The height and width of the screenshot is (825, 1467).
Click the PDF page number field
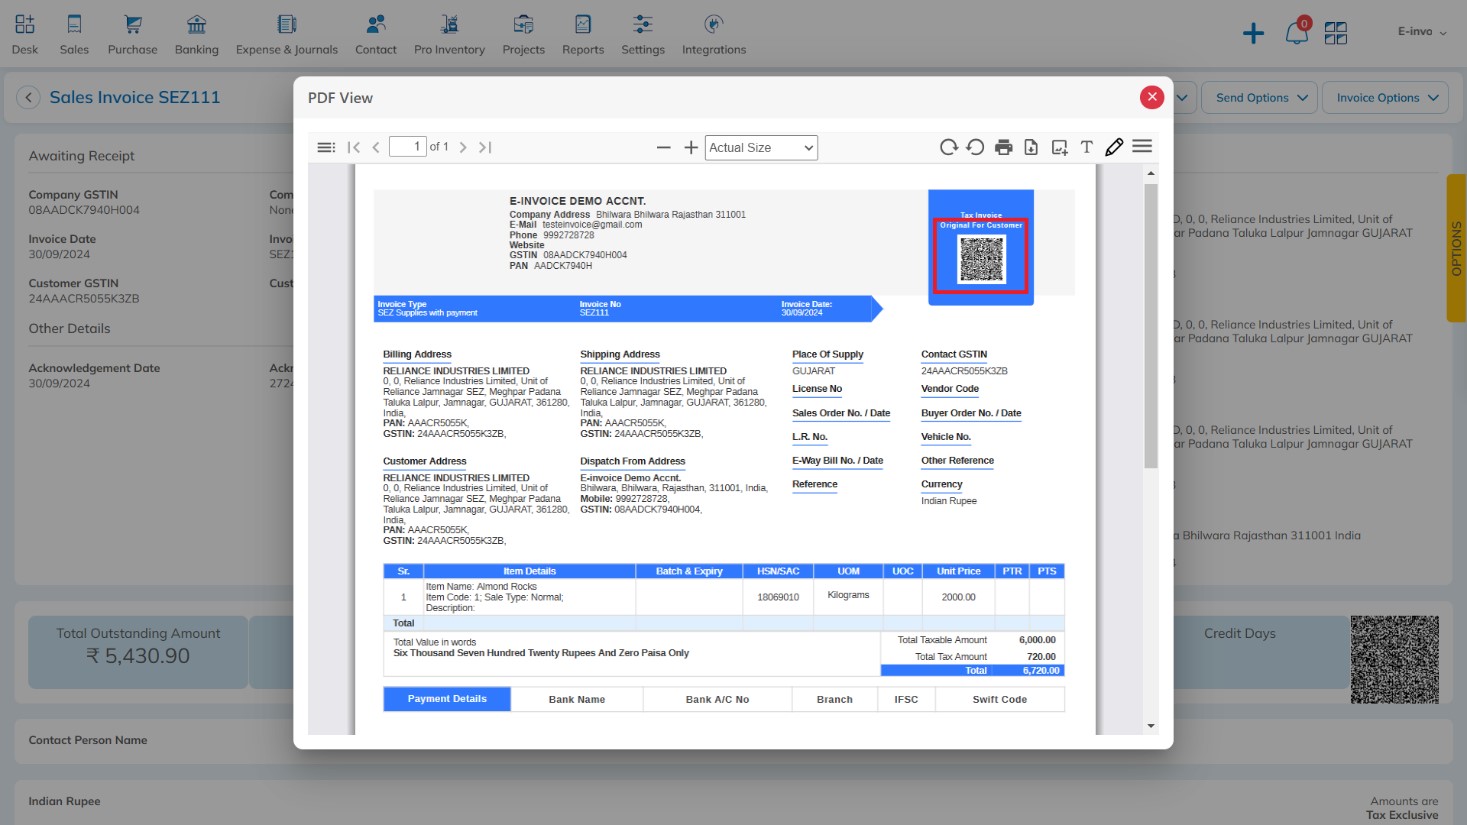408,147
